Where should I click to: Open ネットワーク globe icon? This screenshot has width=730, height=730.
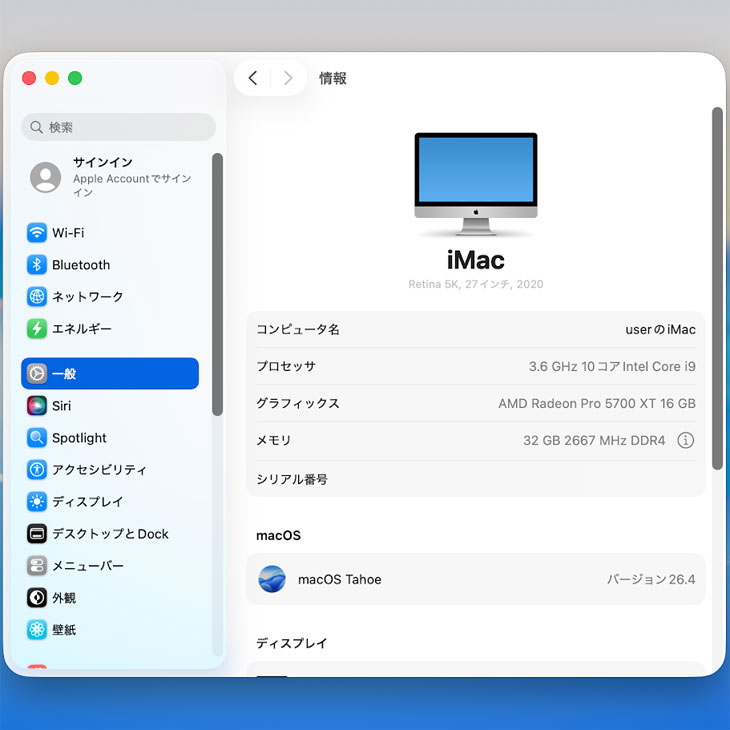click(37, 297)
